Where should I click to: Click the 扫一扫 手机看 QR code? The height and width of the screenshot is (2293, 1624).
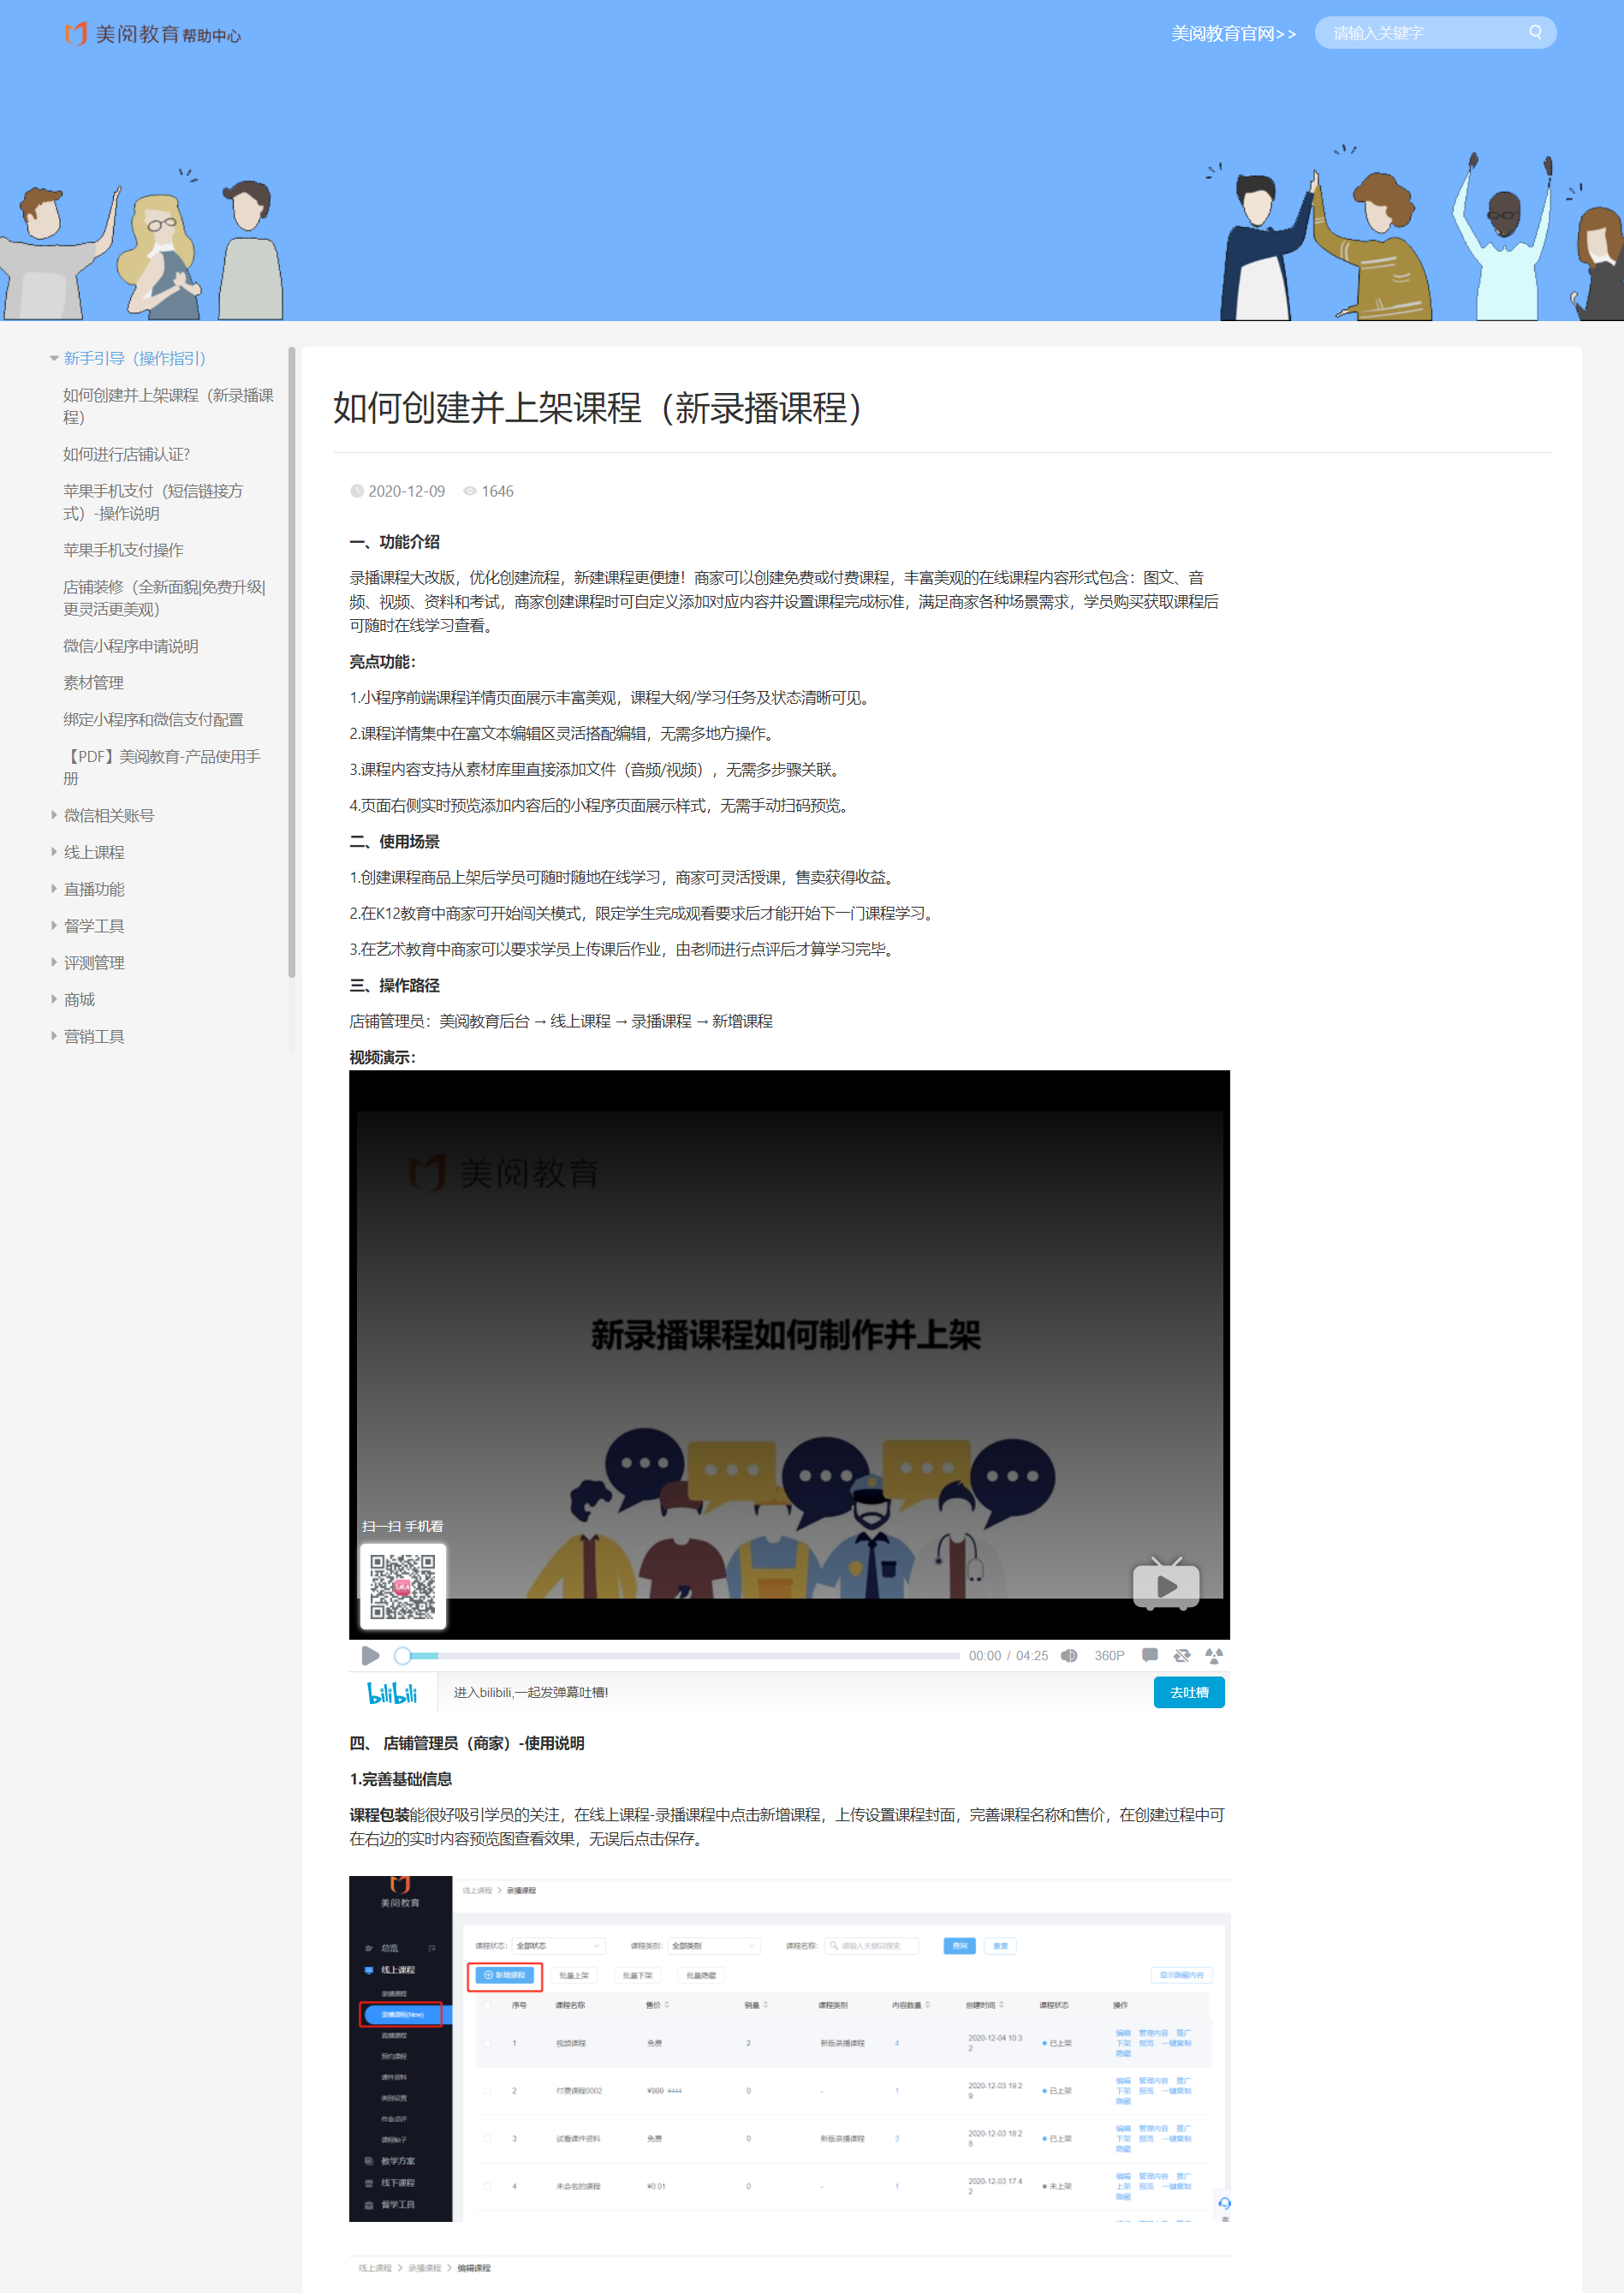coord(402,1586)
